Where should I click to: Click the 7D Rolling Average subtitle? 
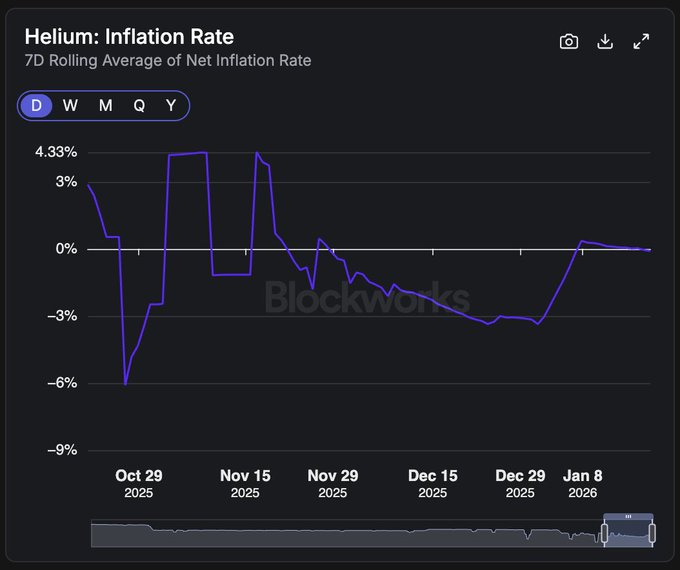pos(168,61)
